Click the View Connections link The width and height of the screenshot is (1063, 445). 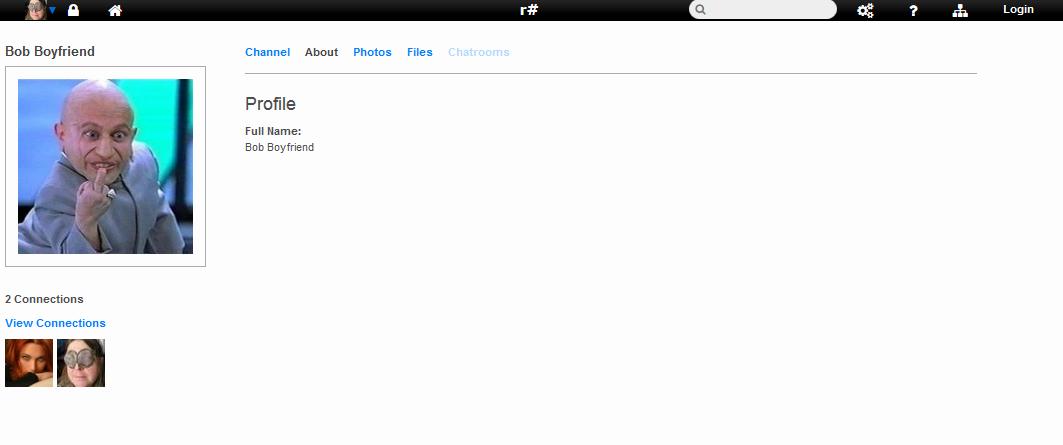[55, 323]
